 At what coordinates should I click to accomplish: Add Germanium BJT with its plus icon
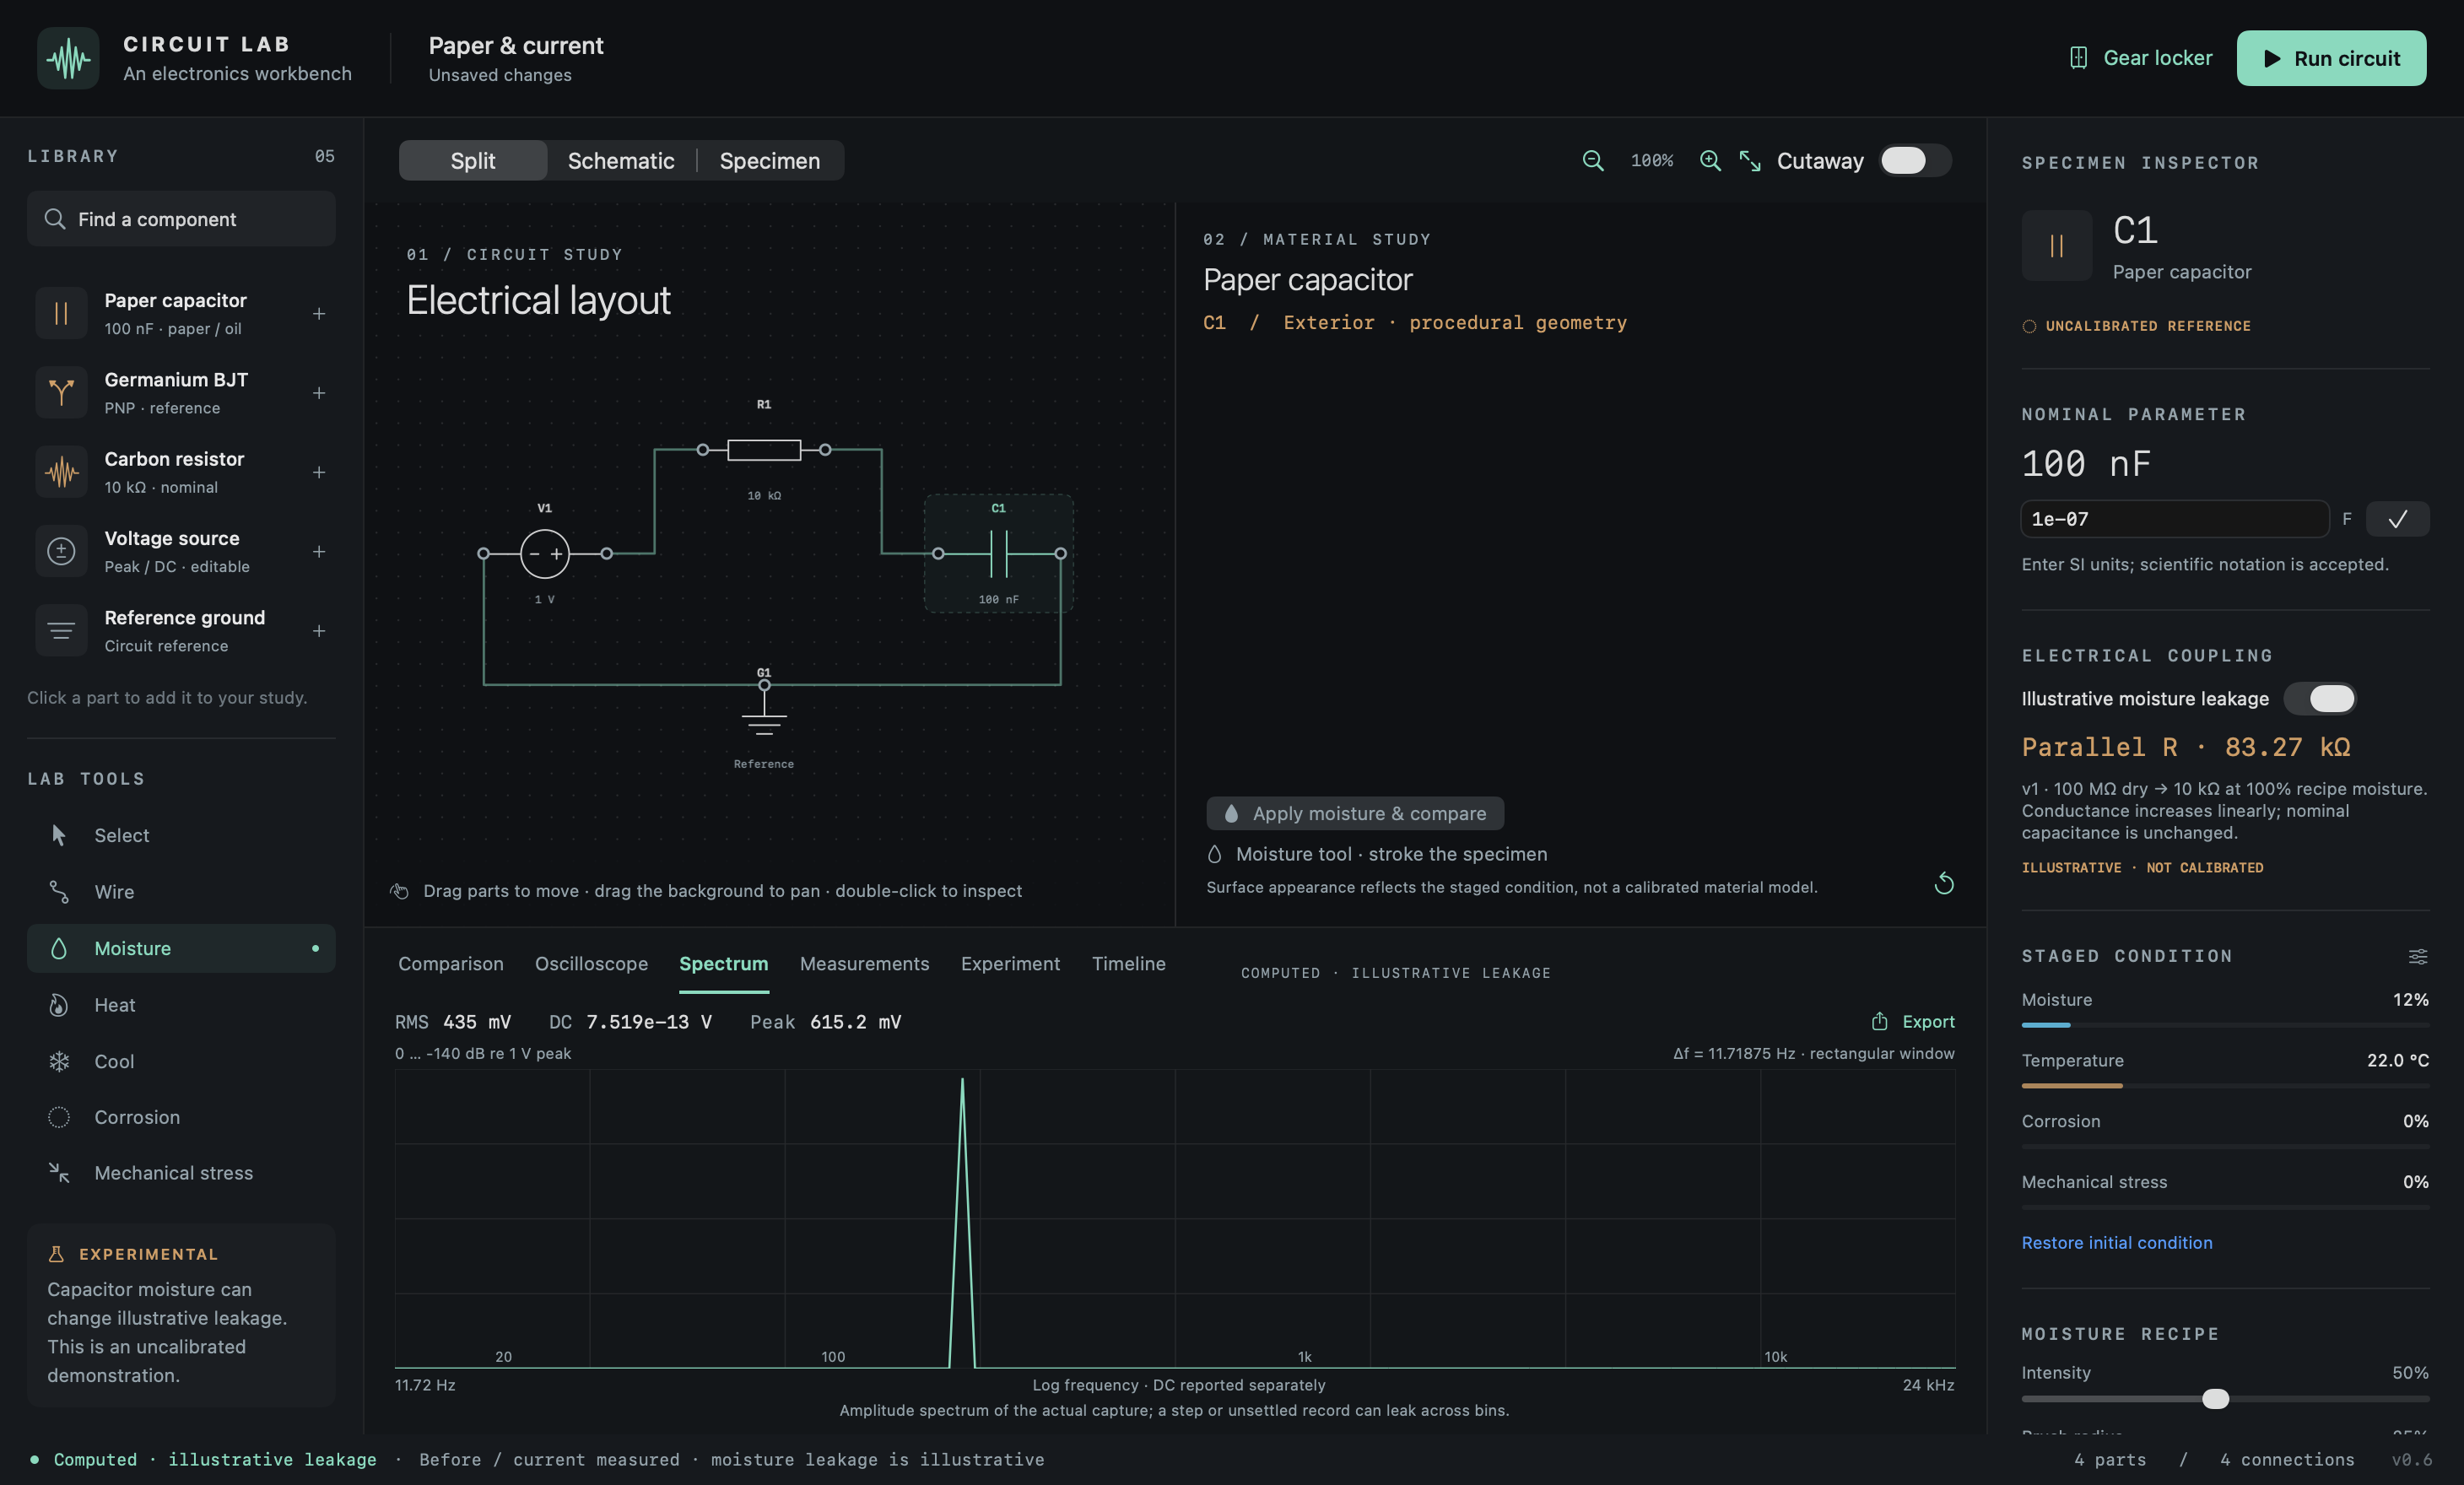click(x=319, y=393)
